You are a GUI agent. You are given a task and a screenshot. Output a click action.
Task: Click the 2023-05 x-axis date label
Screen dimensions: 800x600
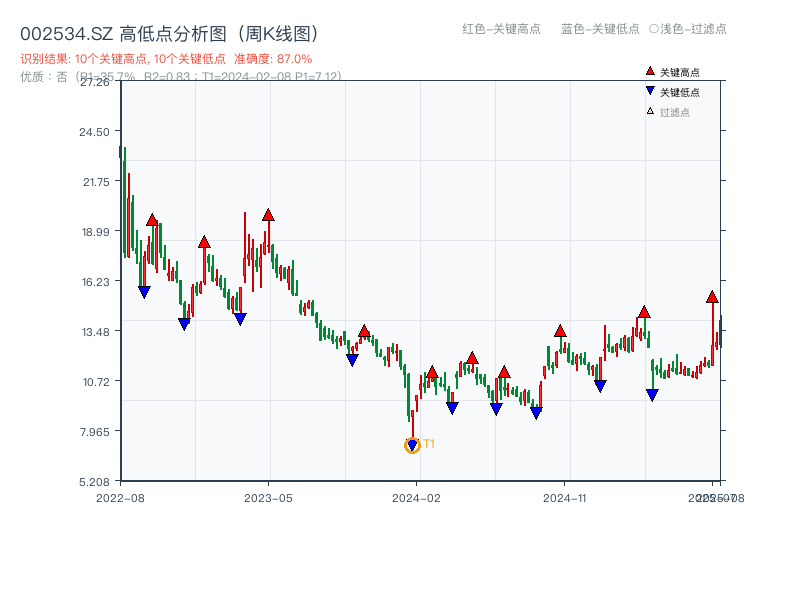coord(268,498)
